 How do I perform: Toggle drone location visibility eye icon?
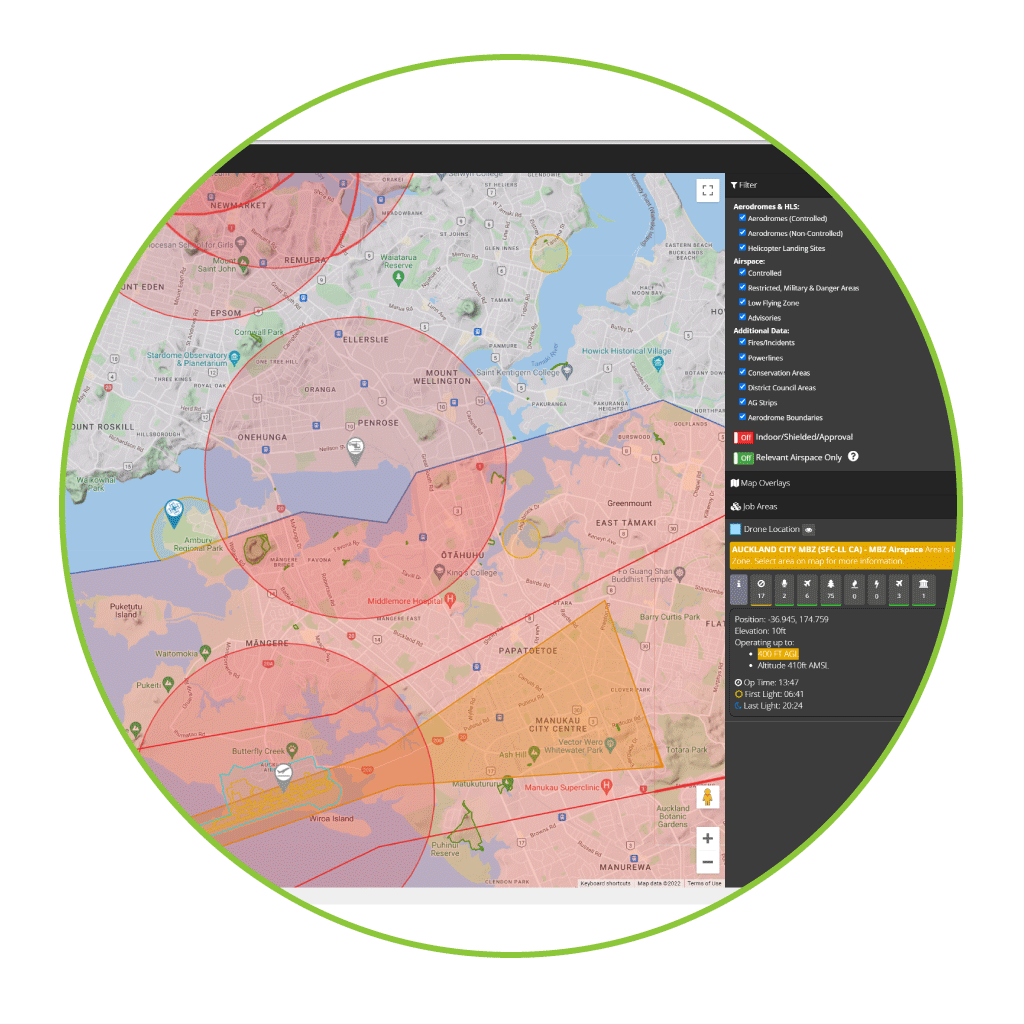pos(808,529)
